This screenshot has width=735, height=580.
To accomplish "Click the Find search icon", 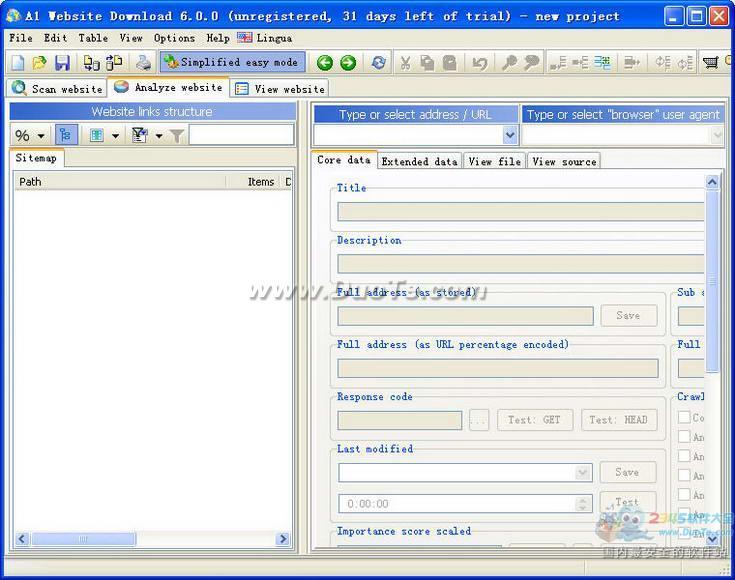I will (x=509, y=62).
